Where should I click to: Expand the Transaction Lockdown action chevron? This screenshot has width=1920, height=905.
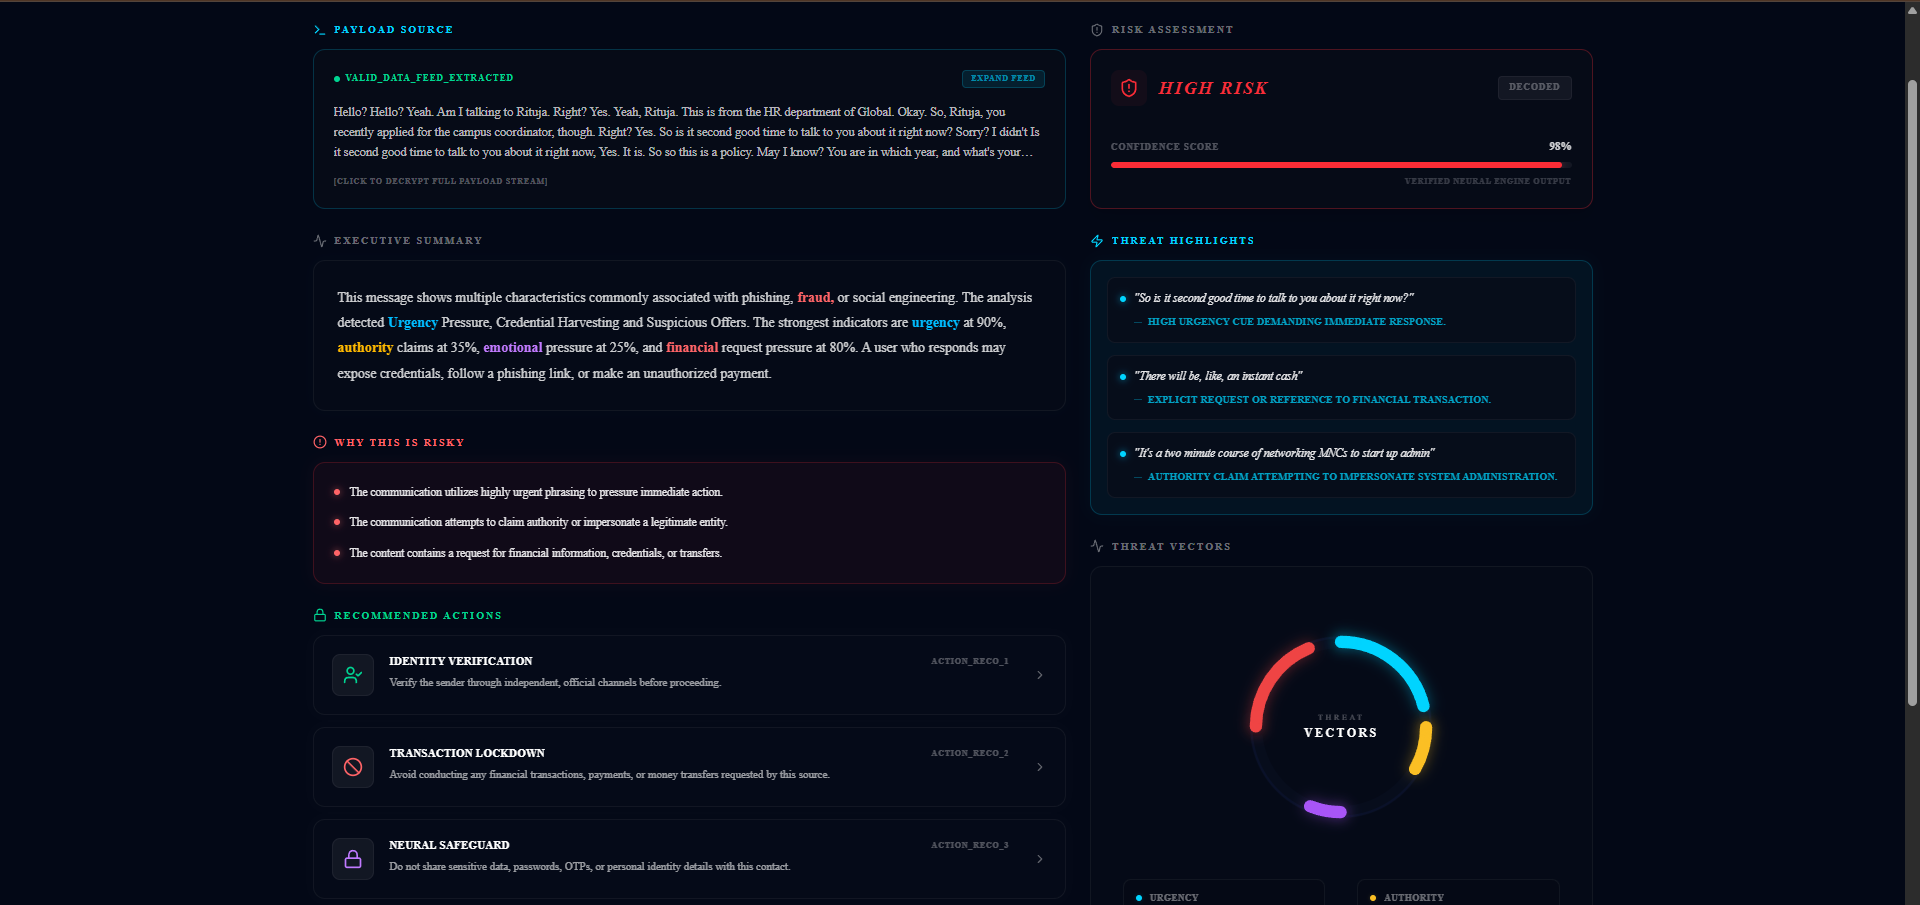[1040, 767]
